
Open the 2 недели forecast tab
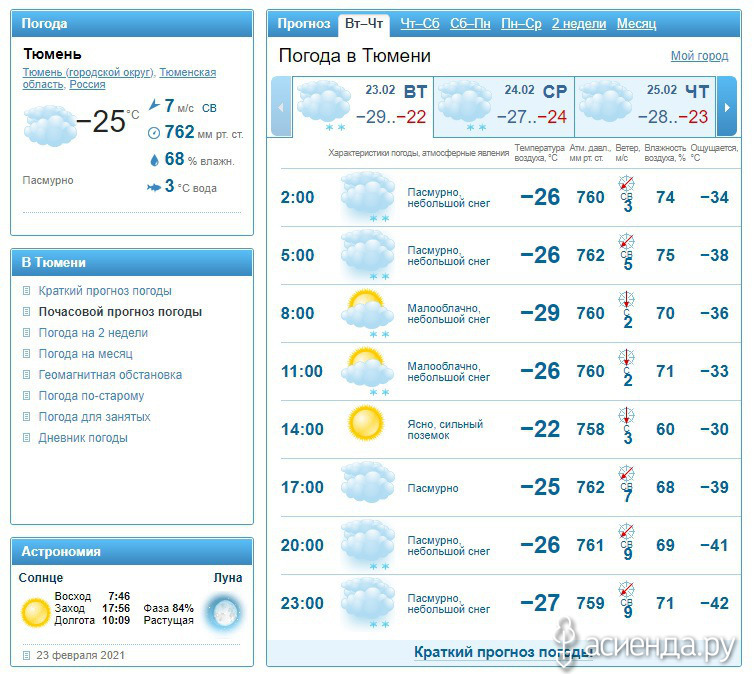coord(579,24)
